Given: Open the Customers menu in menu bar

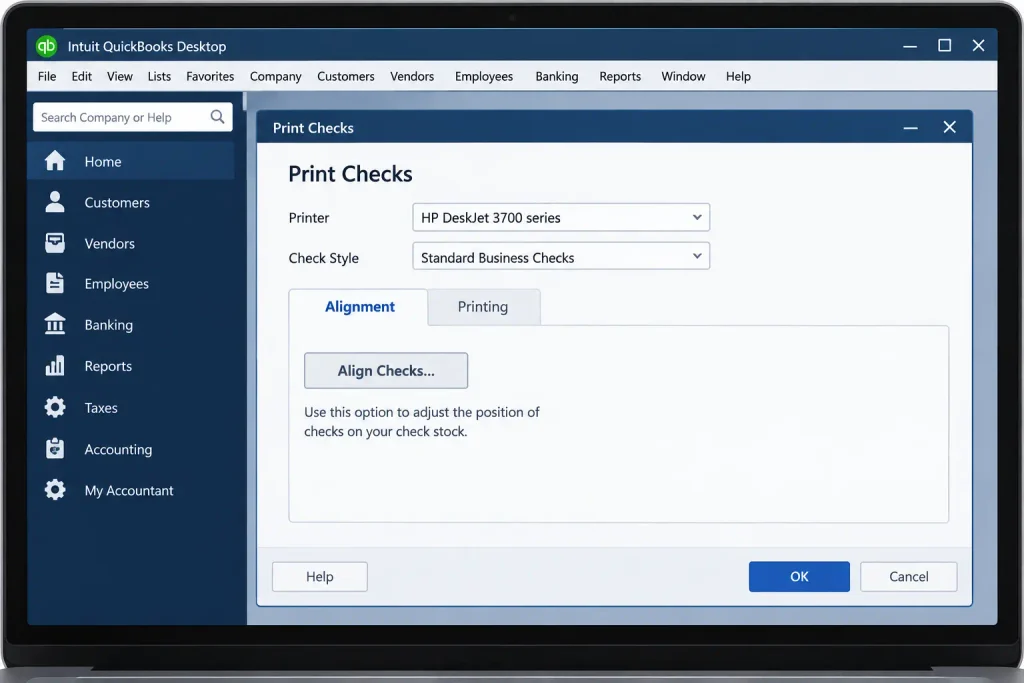Looking at the screenshot, I should (345, 76).
